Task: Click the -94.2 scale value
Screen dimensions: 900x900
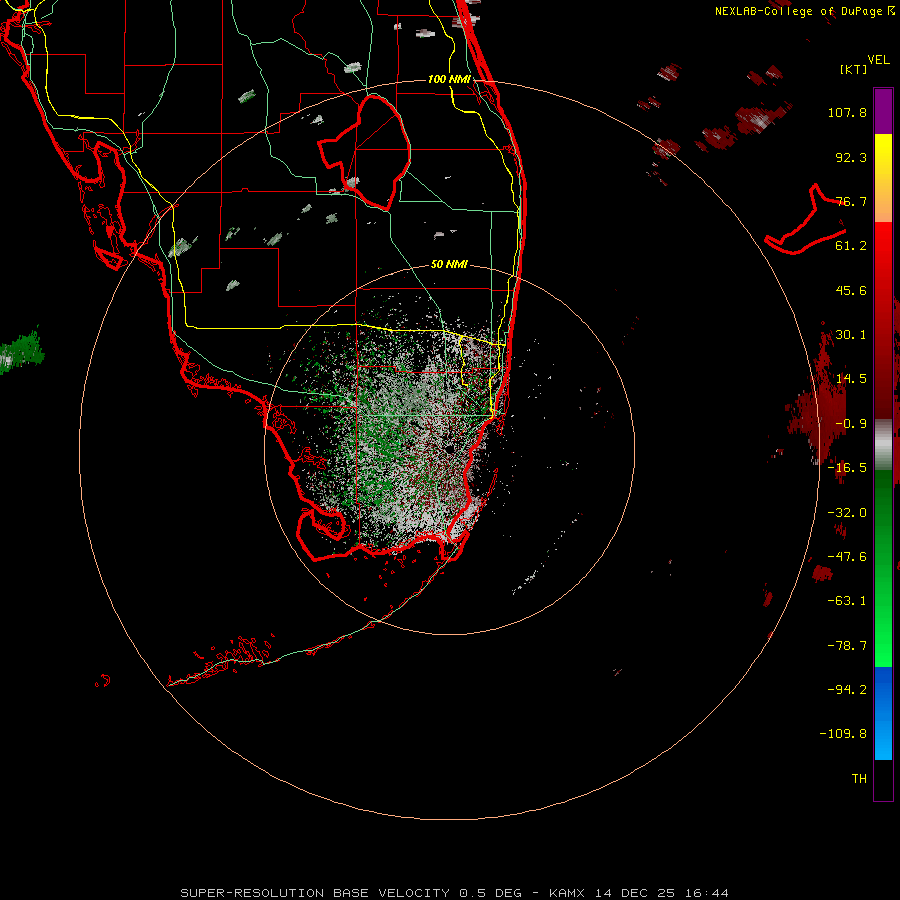Action: pyautogui.click(x=847, y=689)
